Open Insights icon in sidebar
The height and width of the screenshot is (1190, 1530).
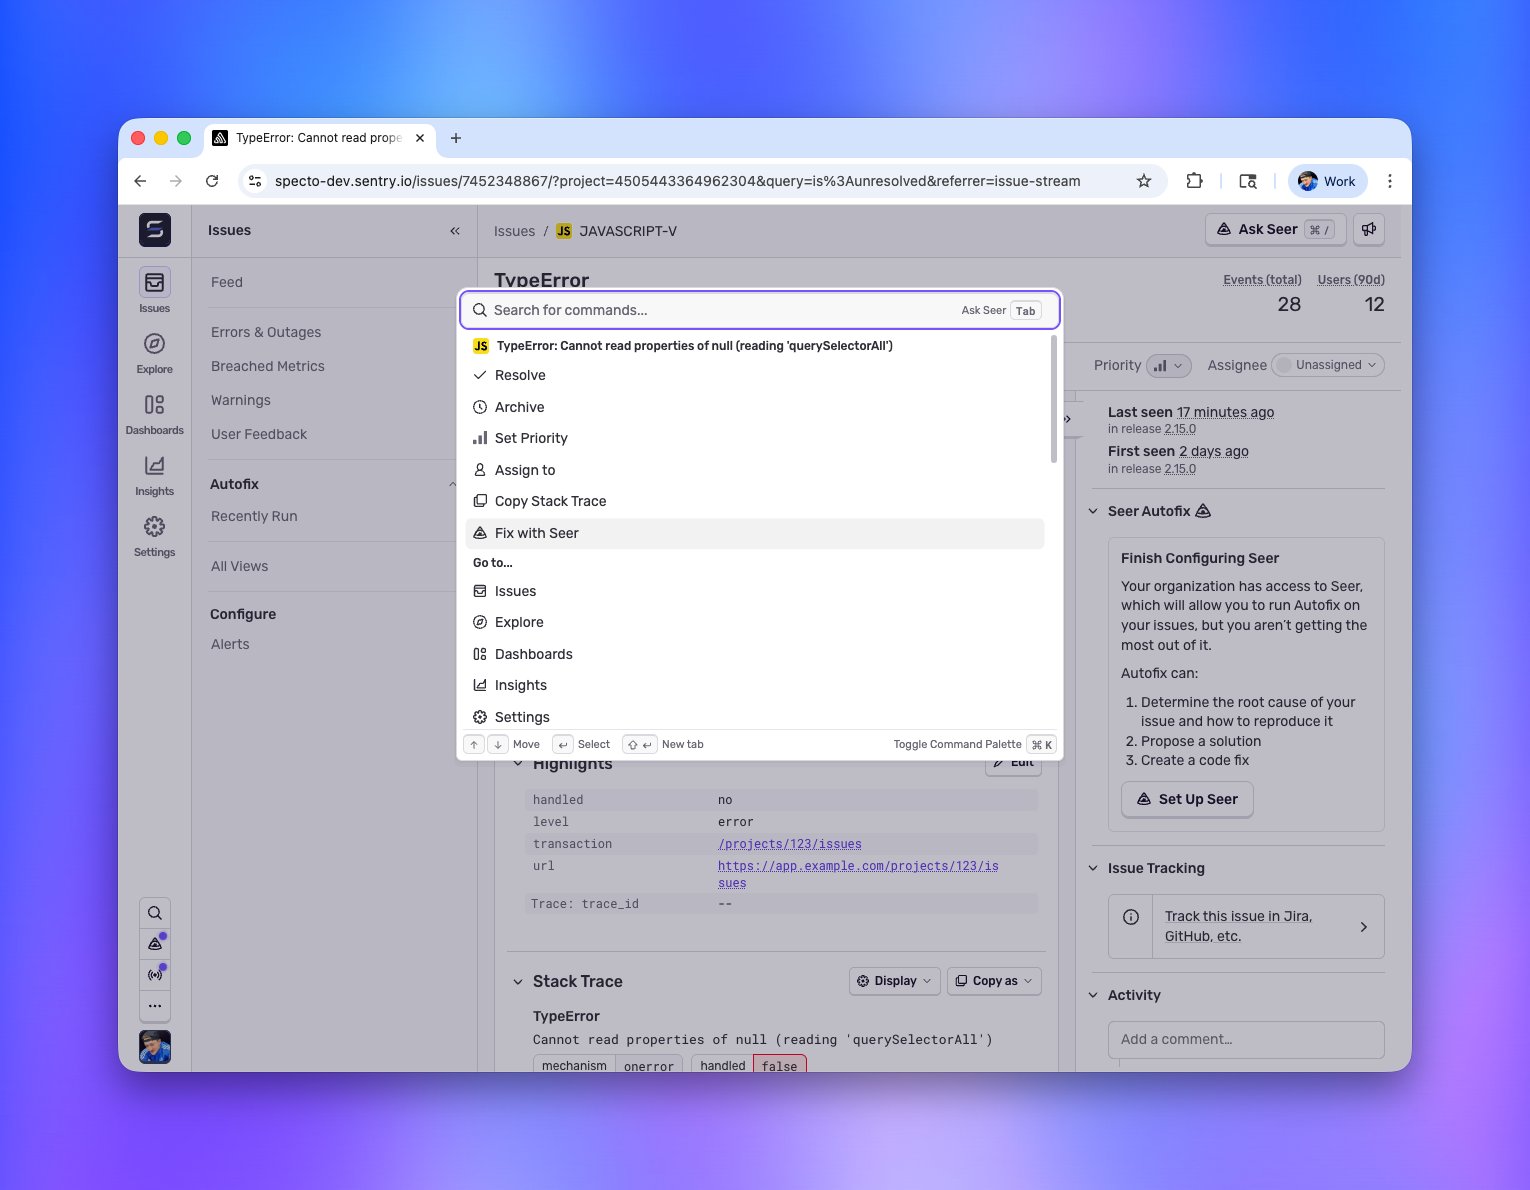(154, 475)
